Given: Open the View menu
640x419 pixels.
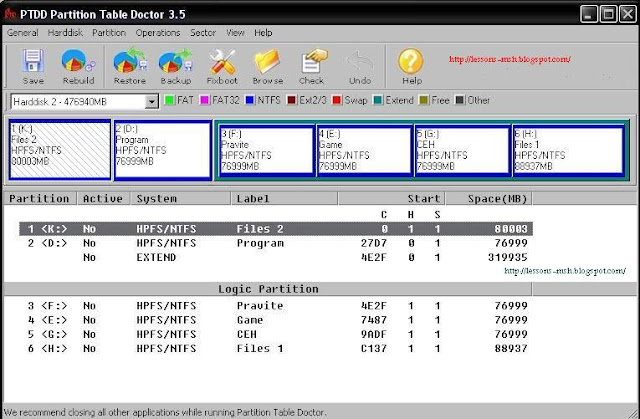Looking at the screenshot, I should point(236,33).
